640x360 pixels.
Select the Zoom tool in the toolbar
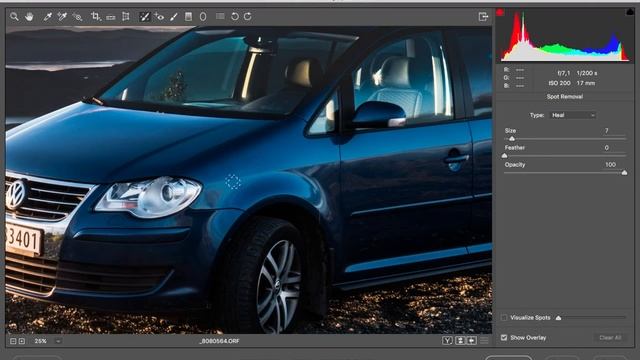coord(14,17)
